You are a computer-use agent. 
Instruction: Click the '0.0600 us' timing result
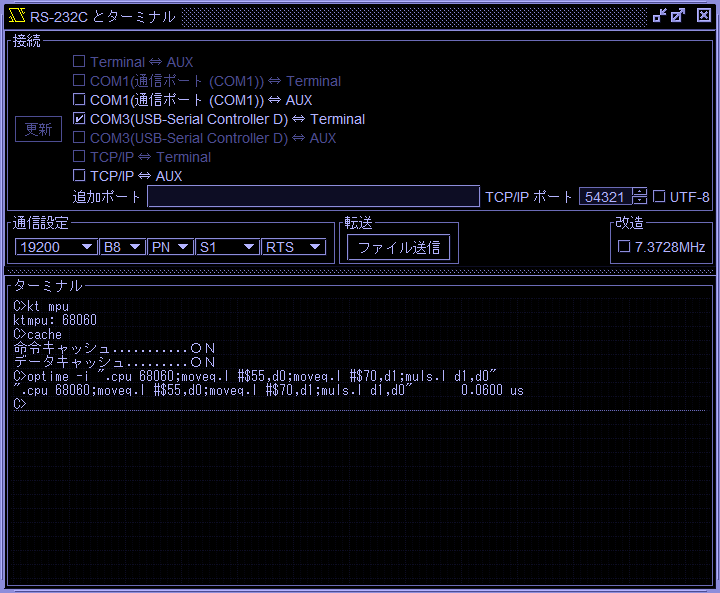pyautogui.click(x=492, y=390)
